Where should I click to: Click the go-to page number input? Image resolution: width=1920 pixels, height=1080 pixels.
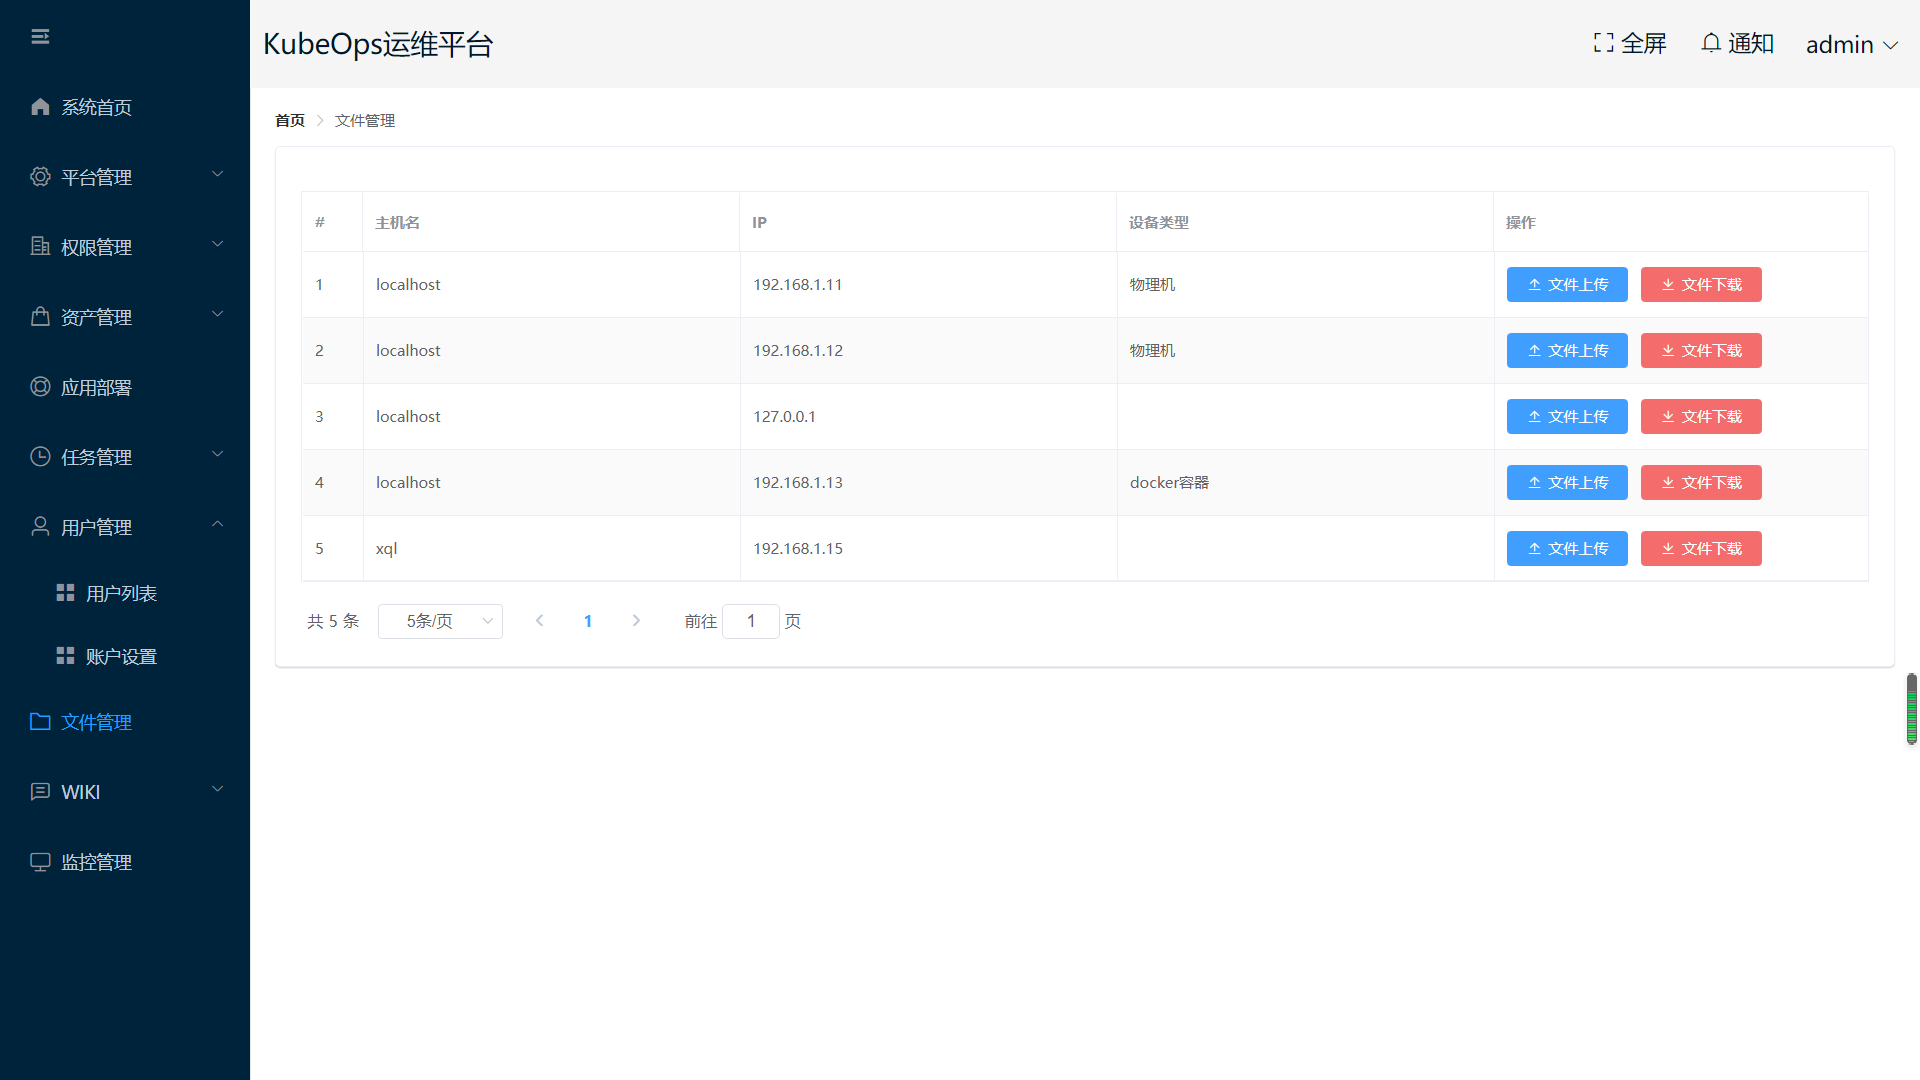pyautogui.click(x=751, y=621)
